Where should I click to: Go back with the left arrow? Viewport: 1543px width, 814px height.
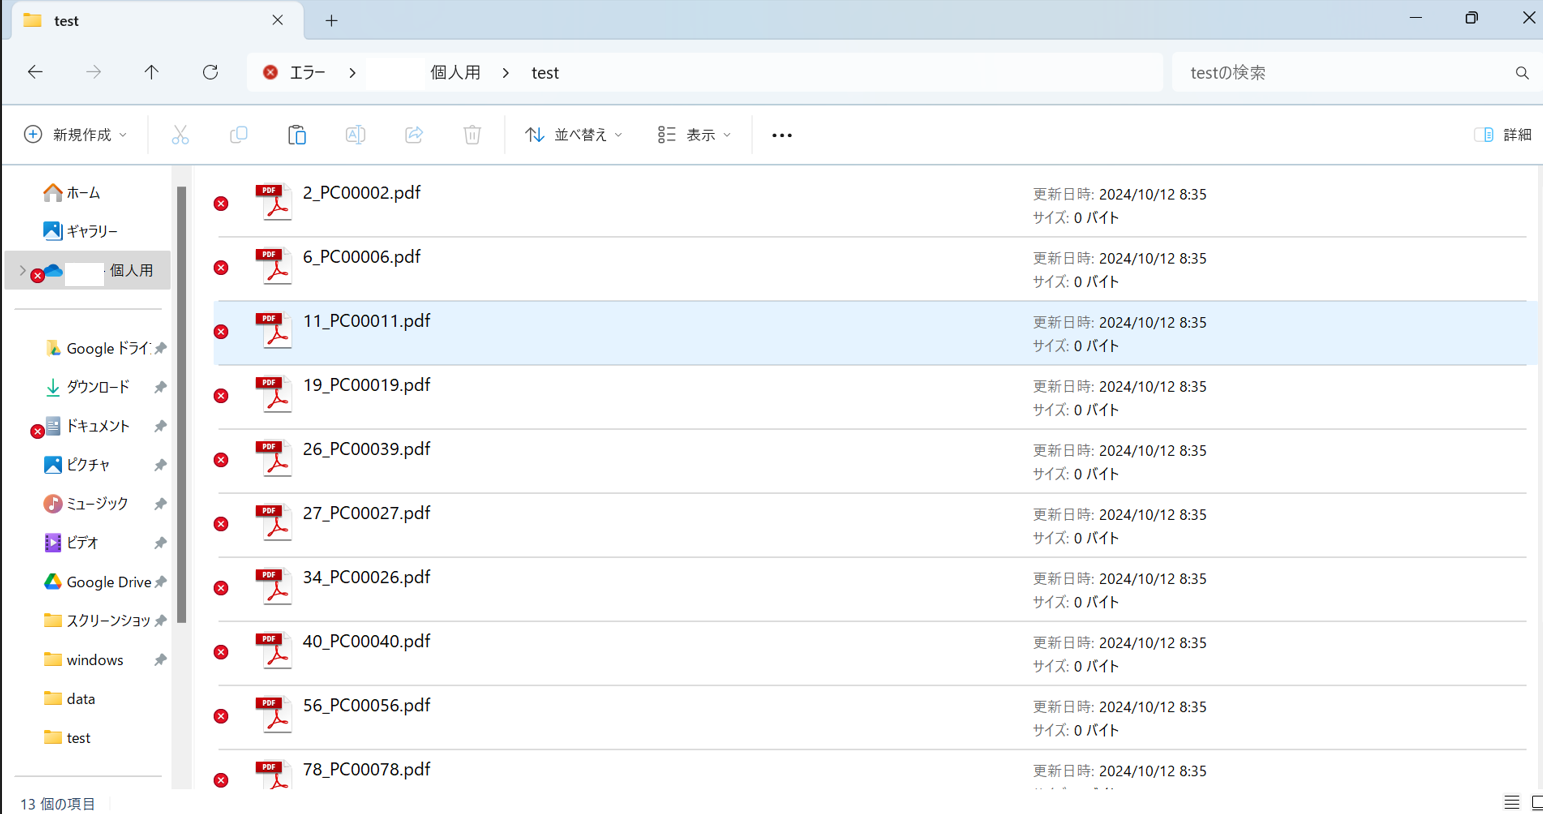click(x=35, y=72)
